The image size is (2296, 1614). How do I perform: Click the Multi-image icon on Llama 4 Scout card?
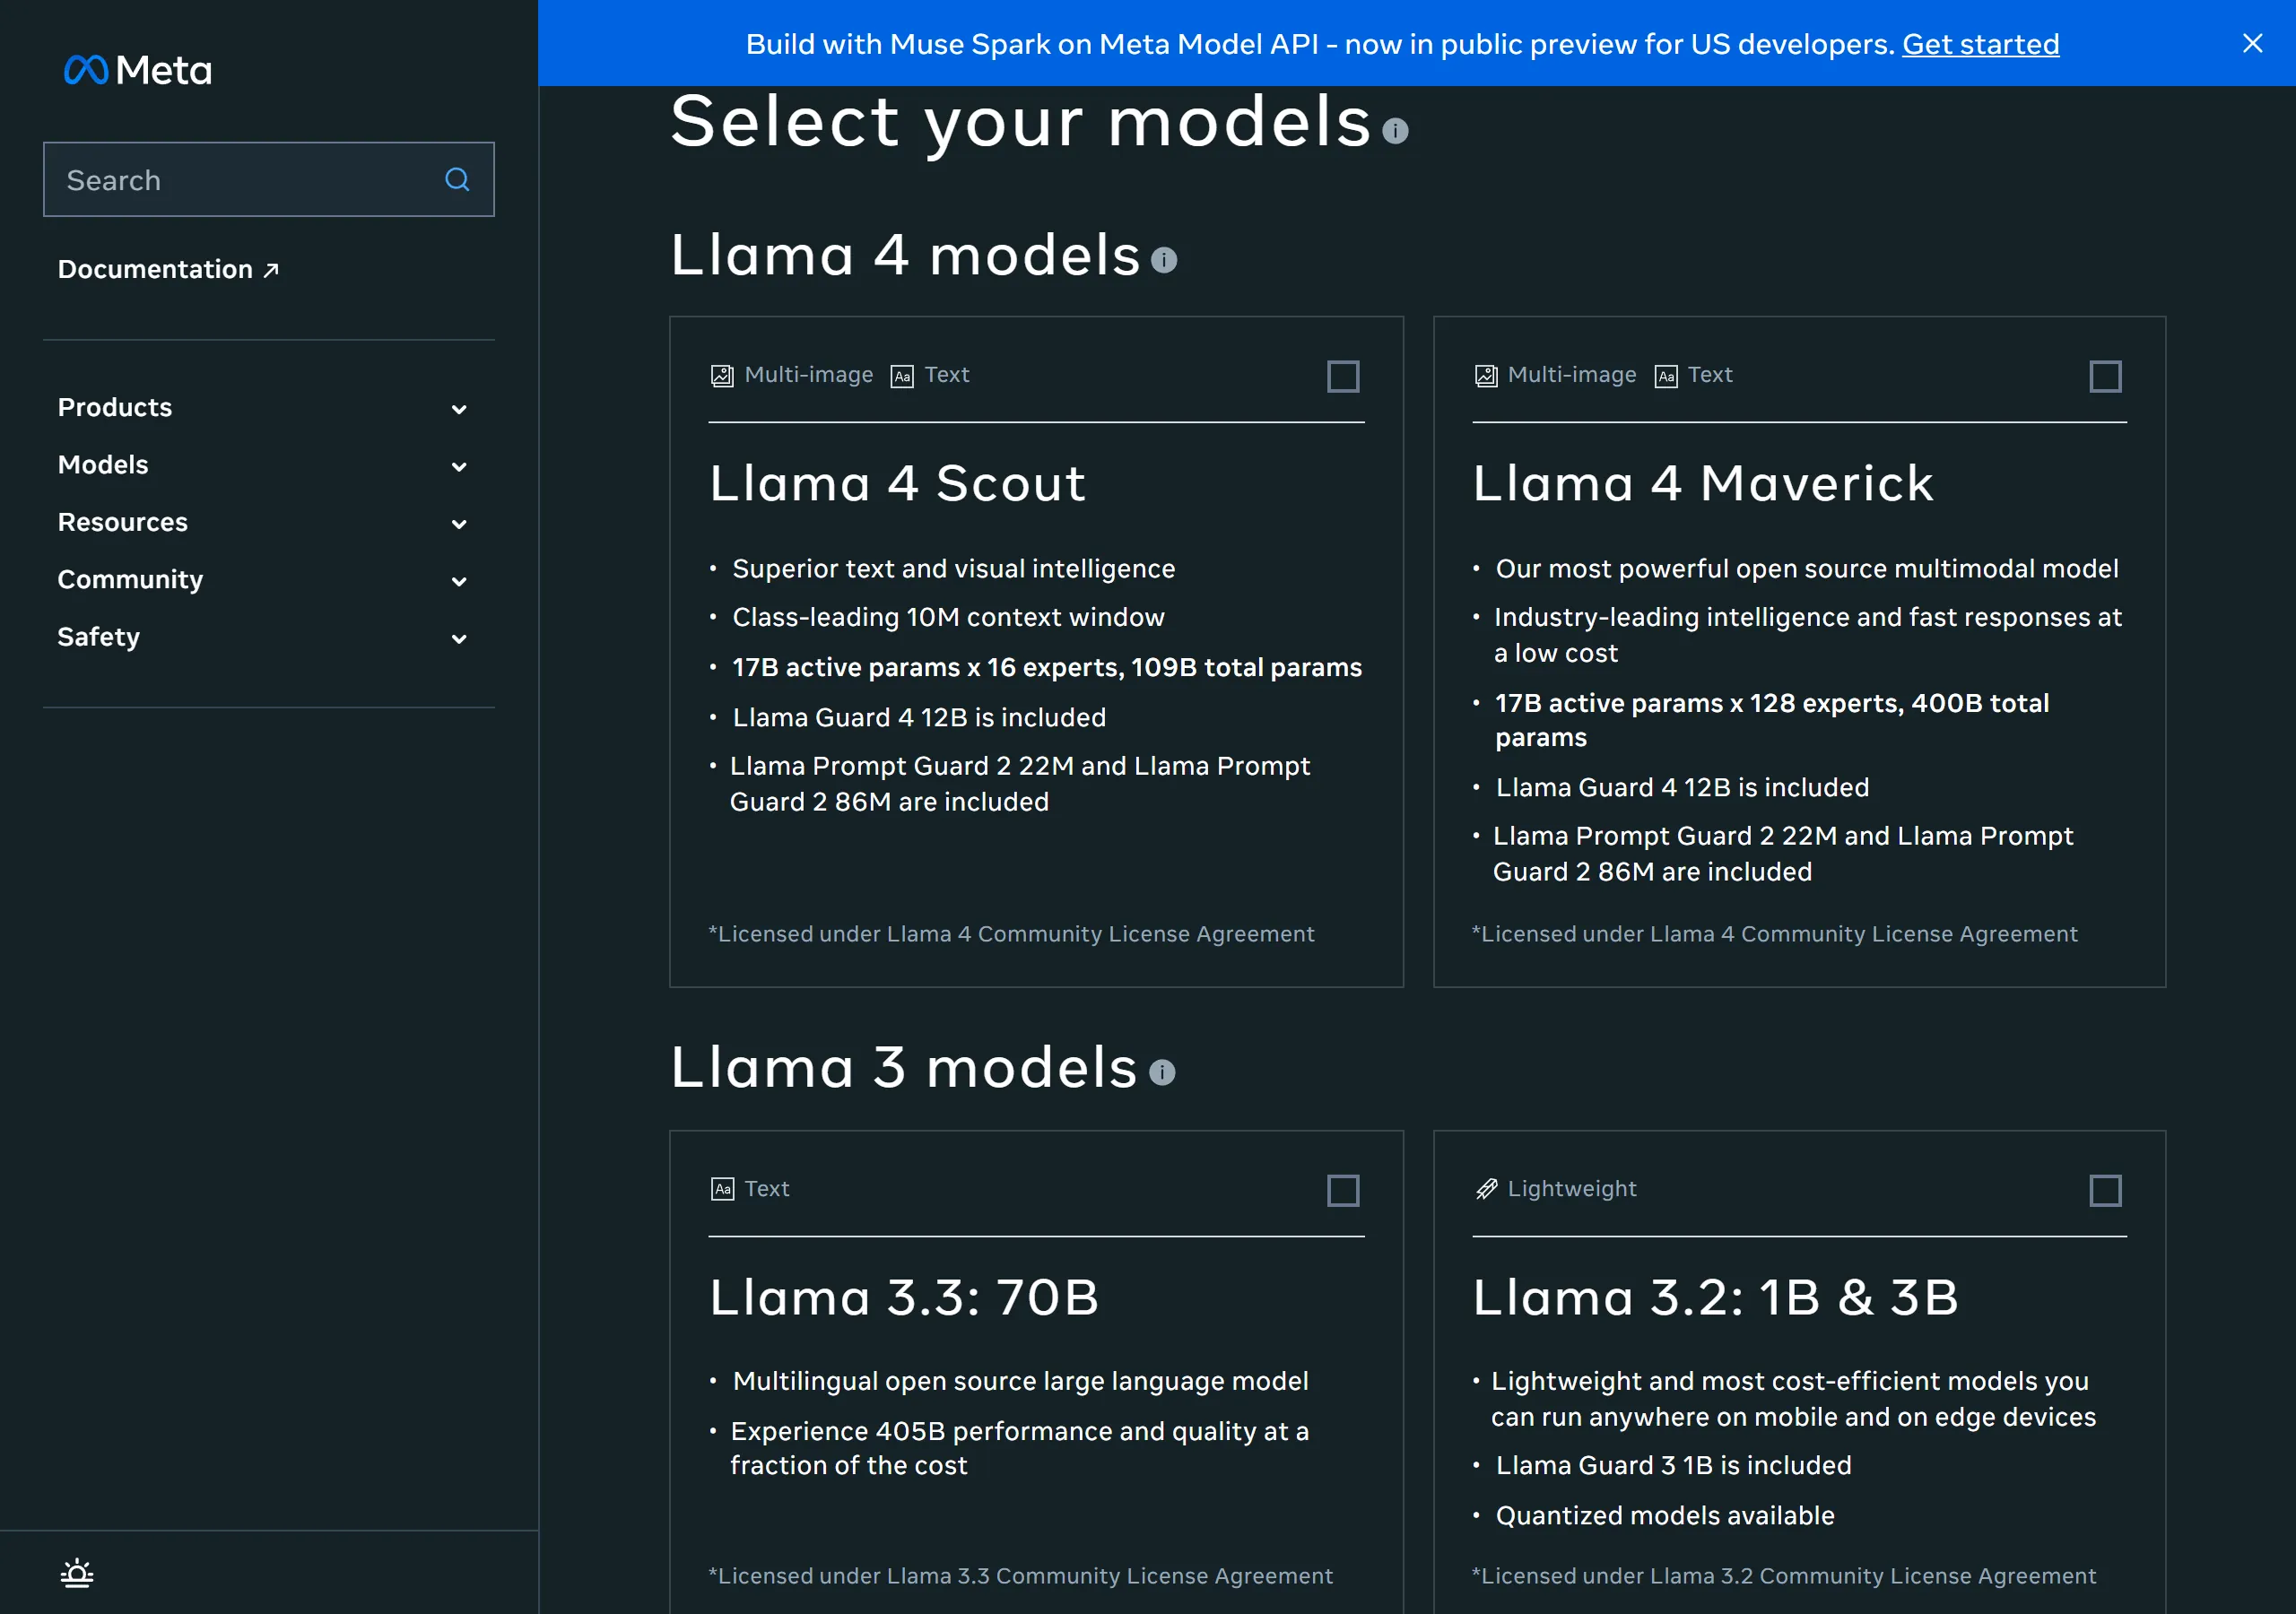pyautogui.click(x=722, y=375)
